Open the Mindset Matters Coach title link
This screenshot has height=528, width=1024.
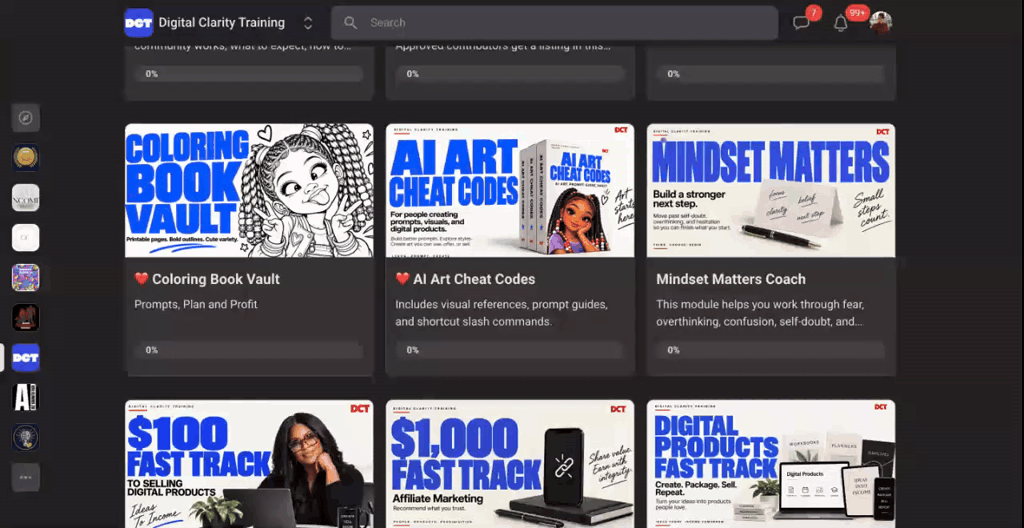(731, 279)
